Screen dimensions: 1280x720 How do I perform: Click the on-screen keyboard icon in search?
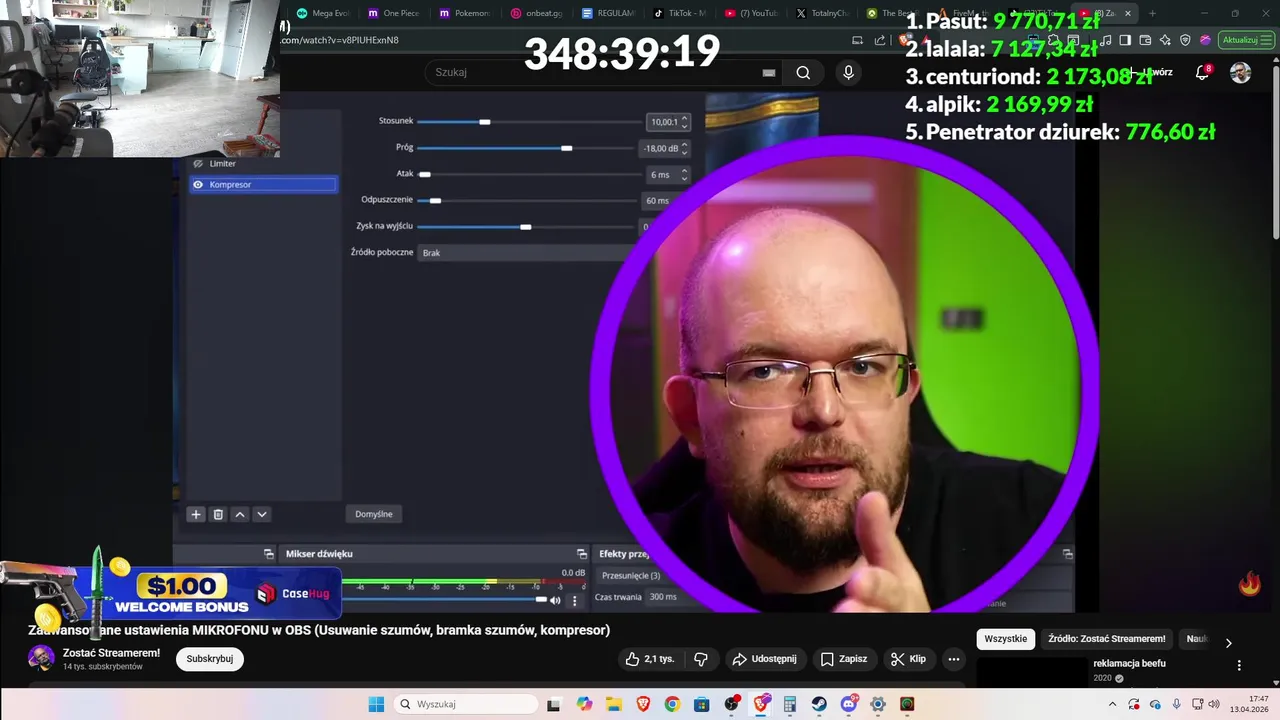coord(768,72)
